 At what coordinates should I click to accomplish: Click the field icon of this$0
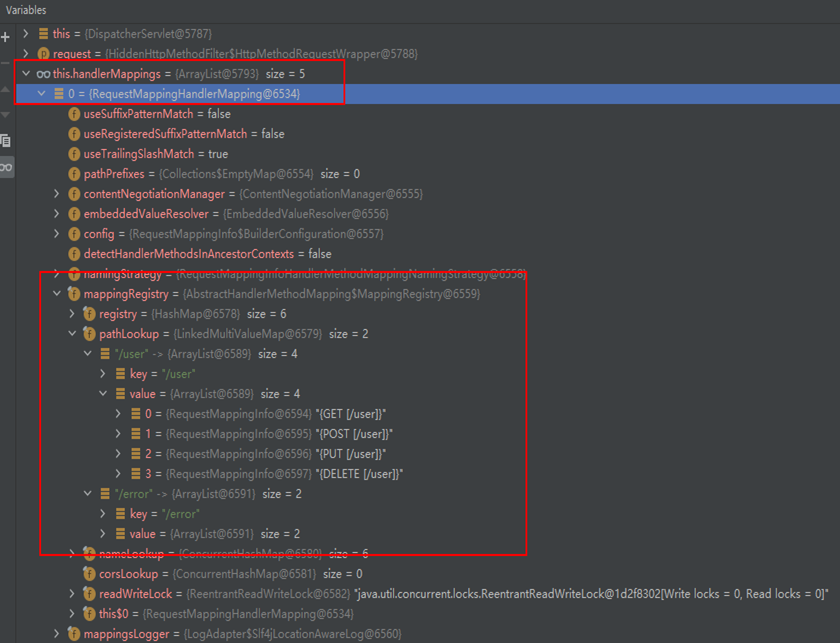(89, 614)
